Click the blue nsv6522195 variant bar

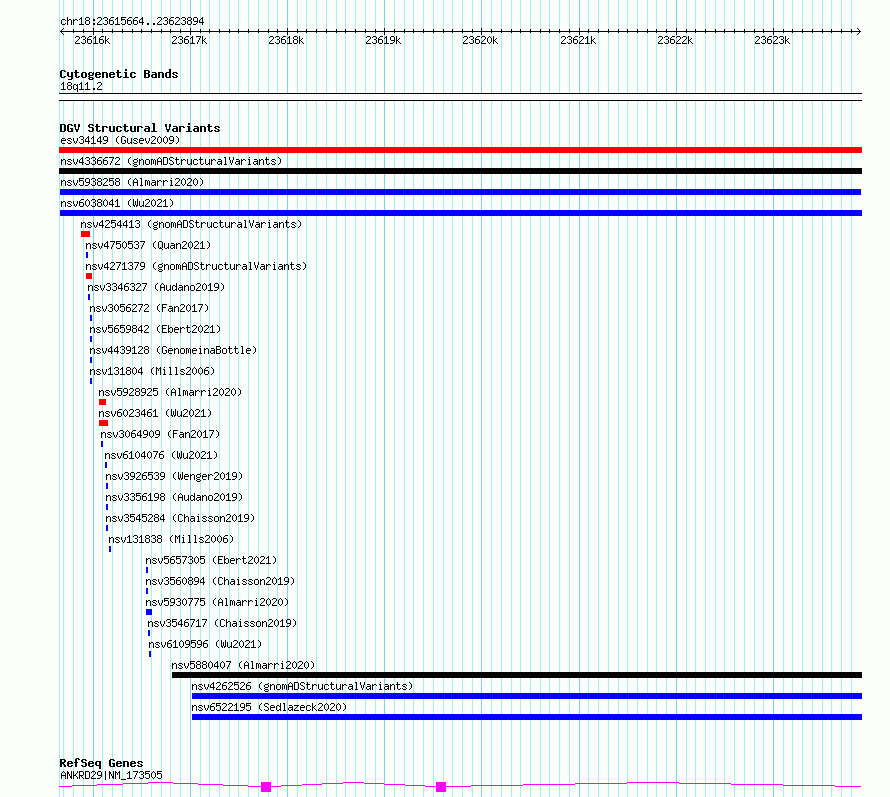[527, 717]
